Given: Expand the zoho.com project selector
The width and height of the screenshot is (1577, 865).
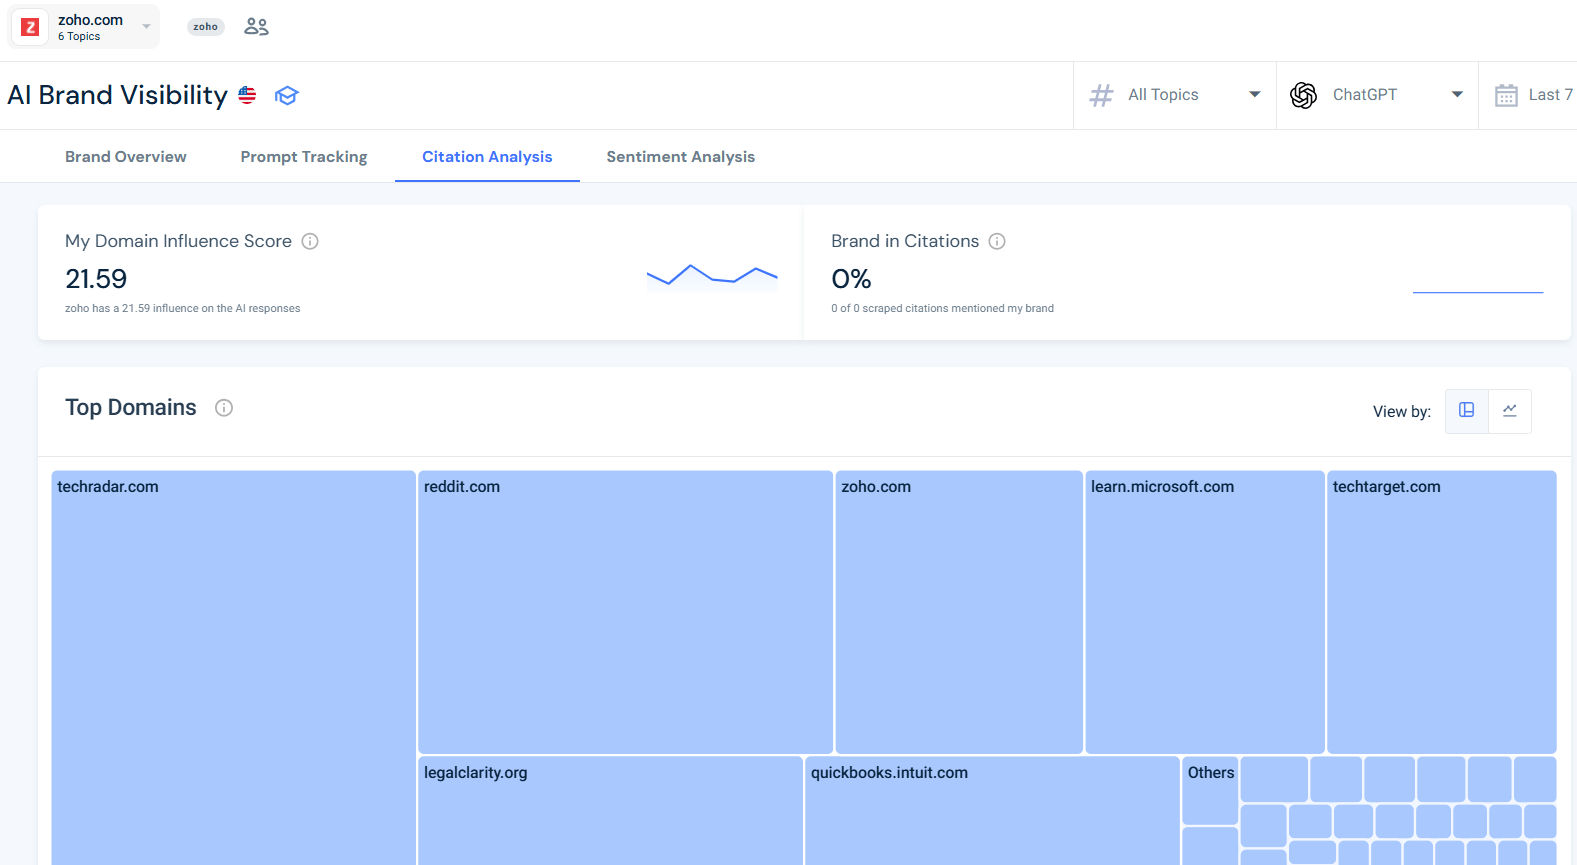Looking at the screenshot, I should 84,27.
